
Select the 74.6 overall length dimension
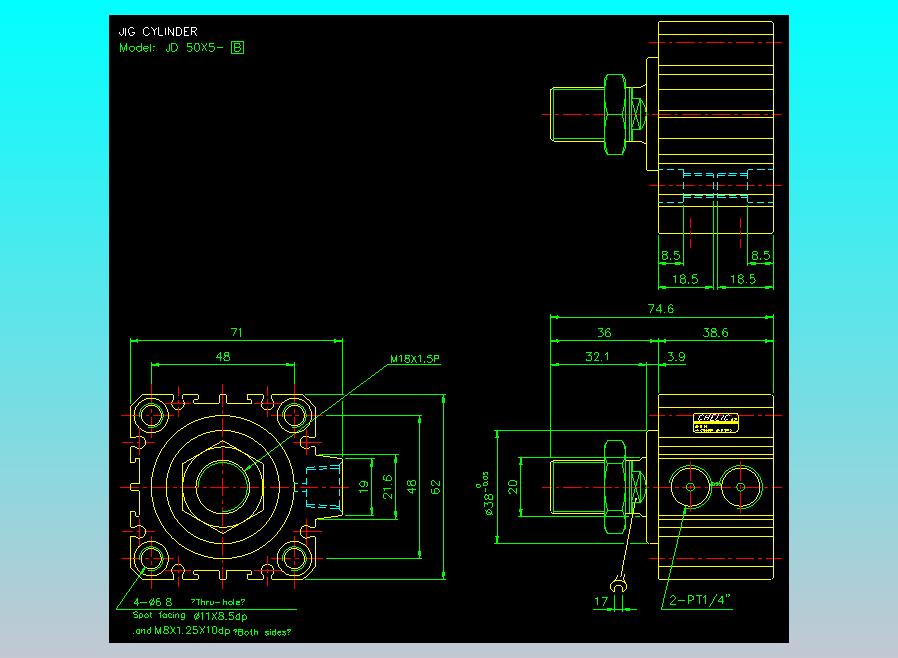(660, 309)
